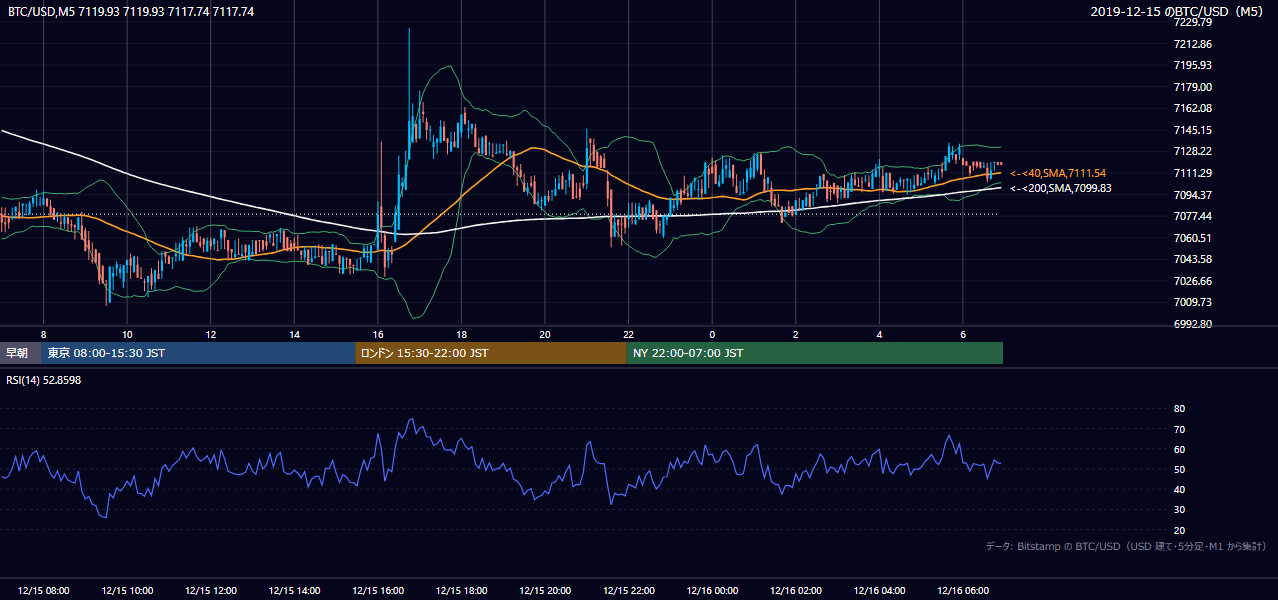Click the 早朝 session bar

click(x=20, y=353)
